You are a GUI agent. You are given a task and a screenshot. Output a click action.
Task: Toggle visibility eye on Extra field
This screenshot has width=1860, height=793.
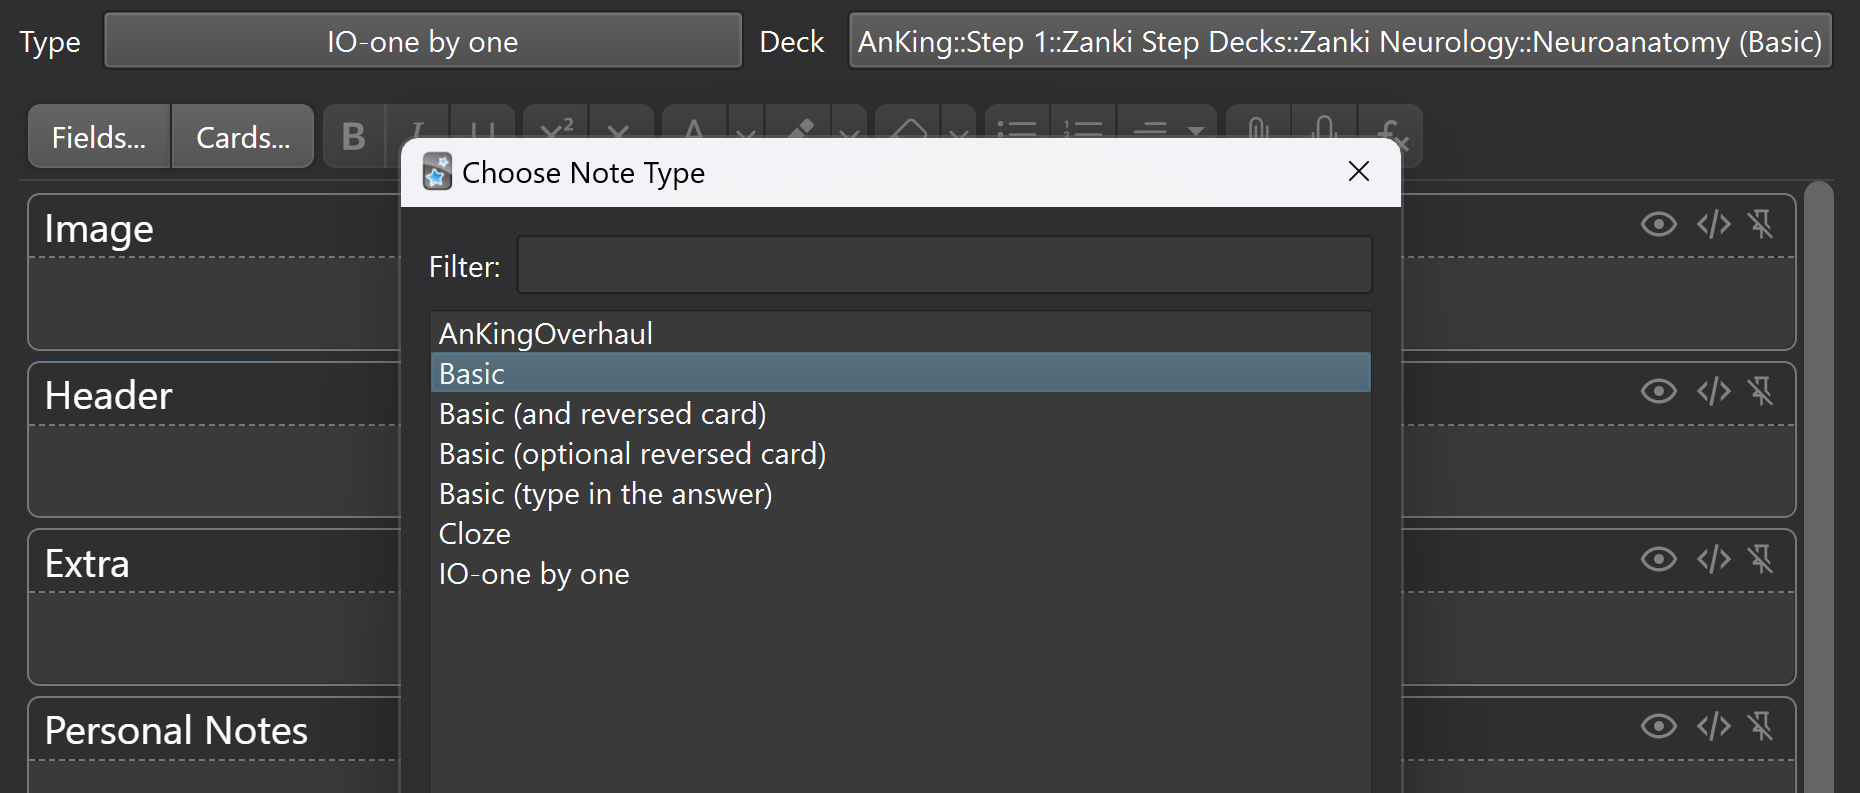(x=1658, y=559)
